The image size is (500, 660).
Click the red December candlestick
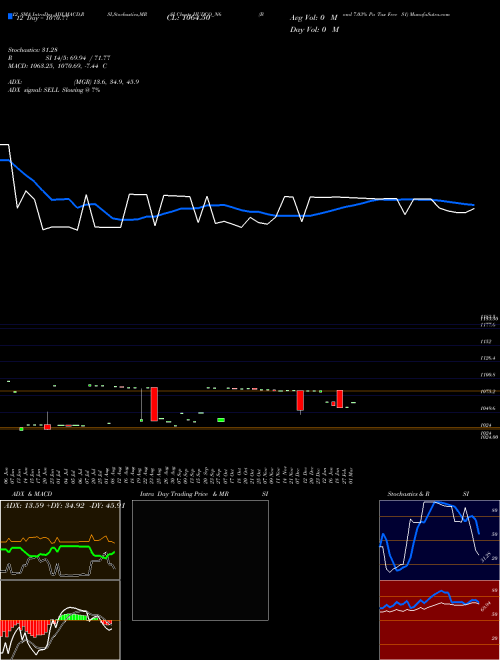pyautogui.click(x=300, y=400)
